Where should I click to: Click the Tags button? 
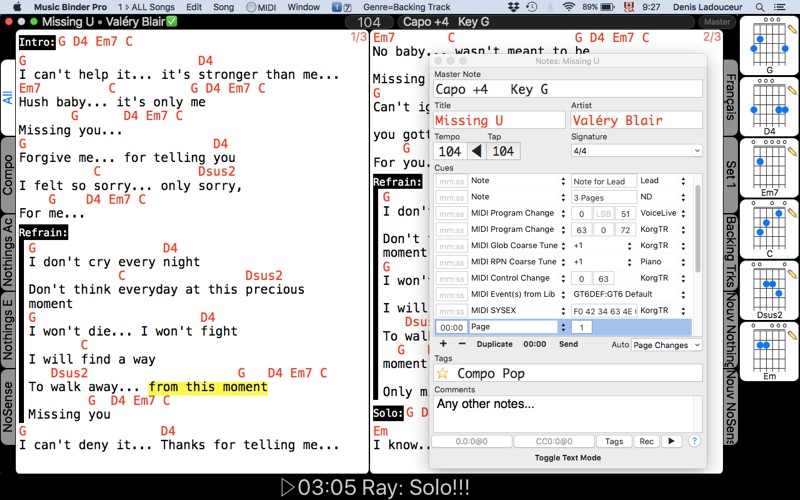(614, 441)
